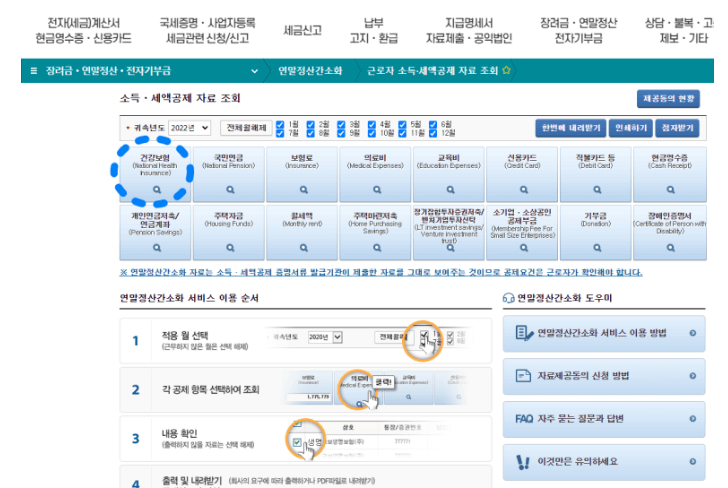Click the 연말정산간소화 notice link
Image resolution: width=728 pixels, height=488 pixels.
pos(381,272)
